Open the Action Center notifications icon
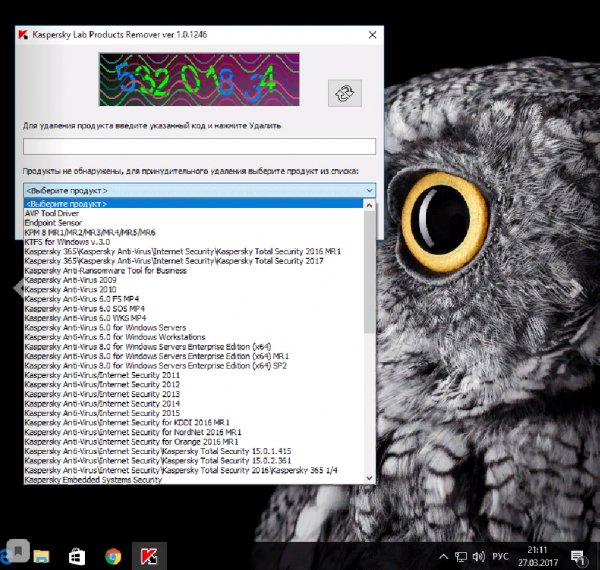Screen dimensions: 600x570 [x=578, y=557]
